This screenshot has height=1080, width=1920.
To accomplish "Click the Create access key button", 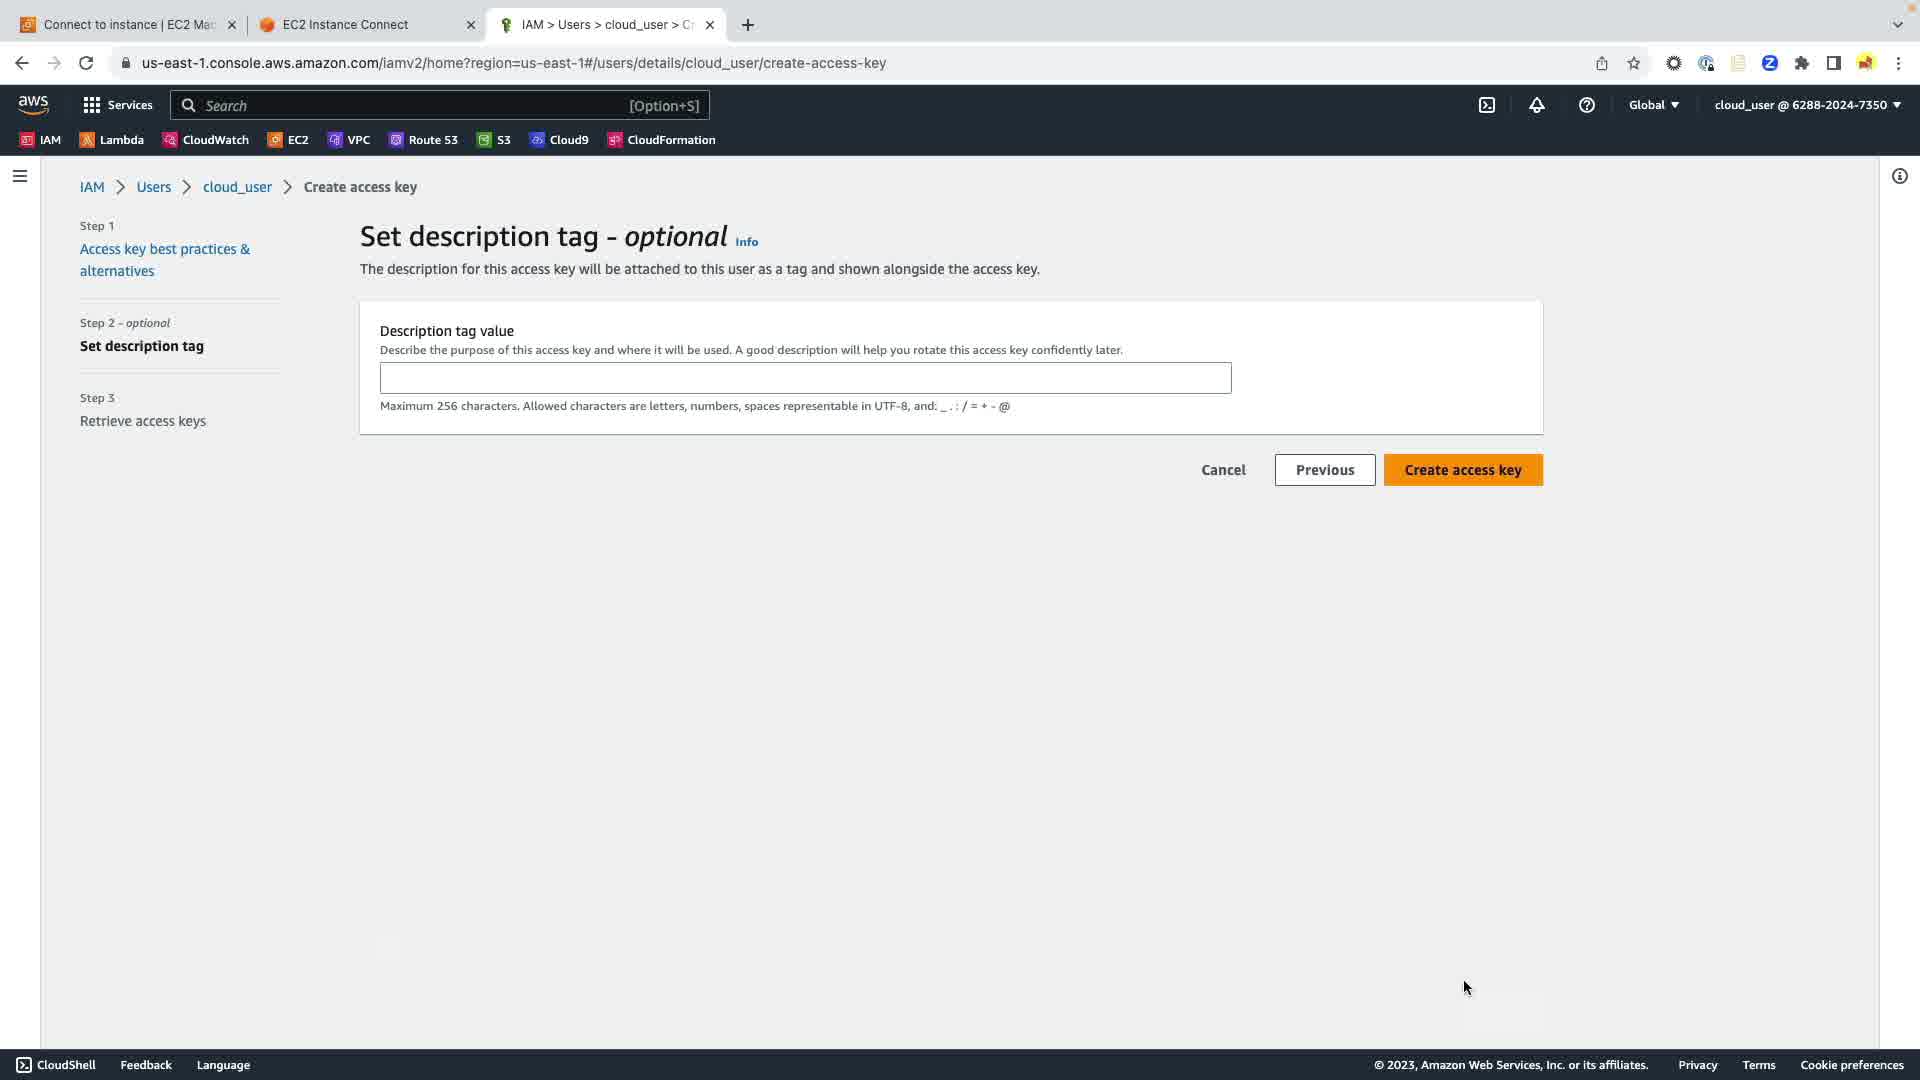I will click(x=1463, y=470).
